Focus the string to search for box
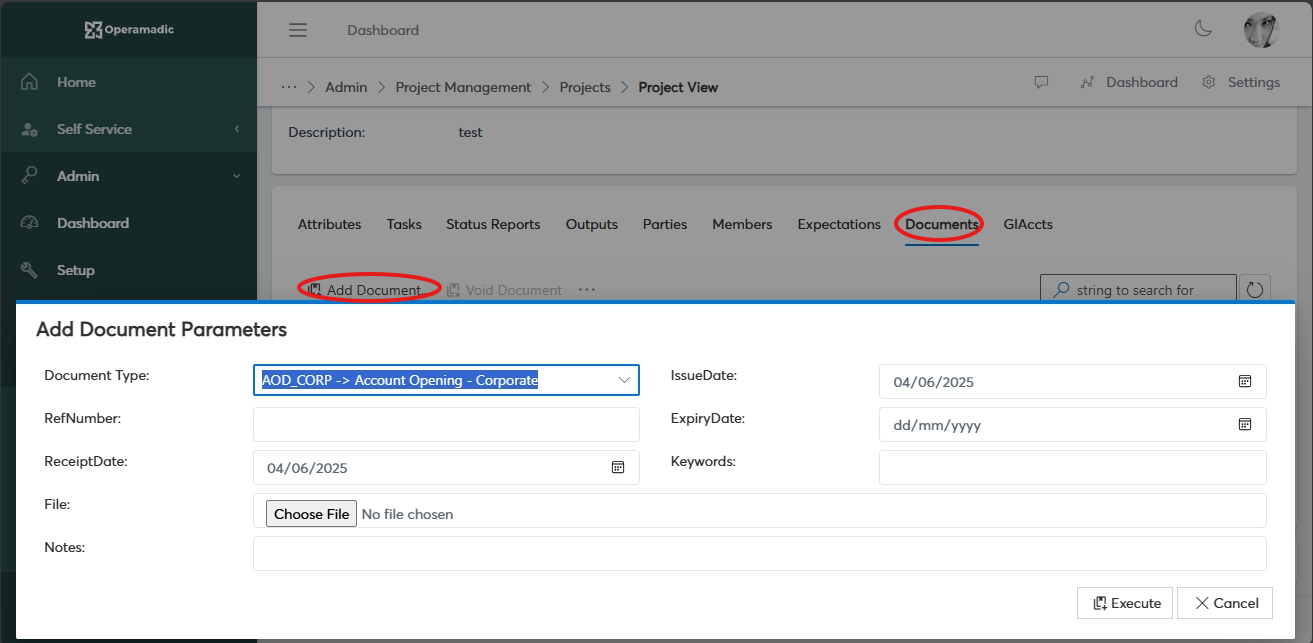 (x=1138, y=290)
